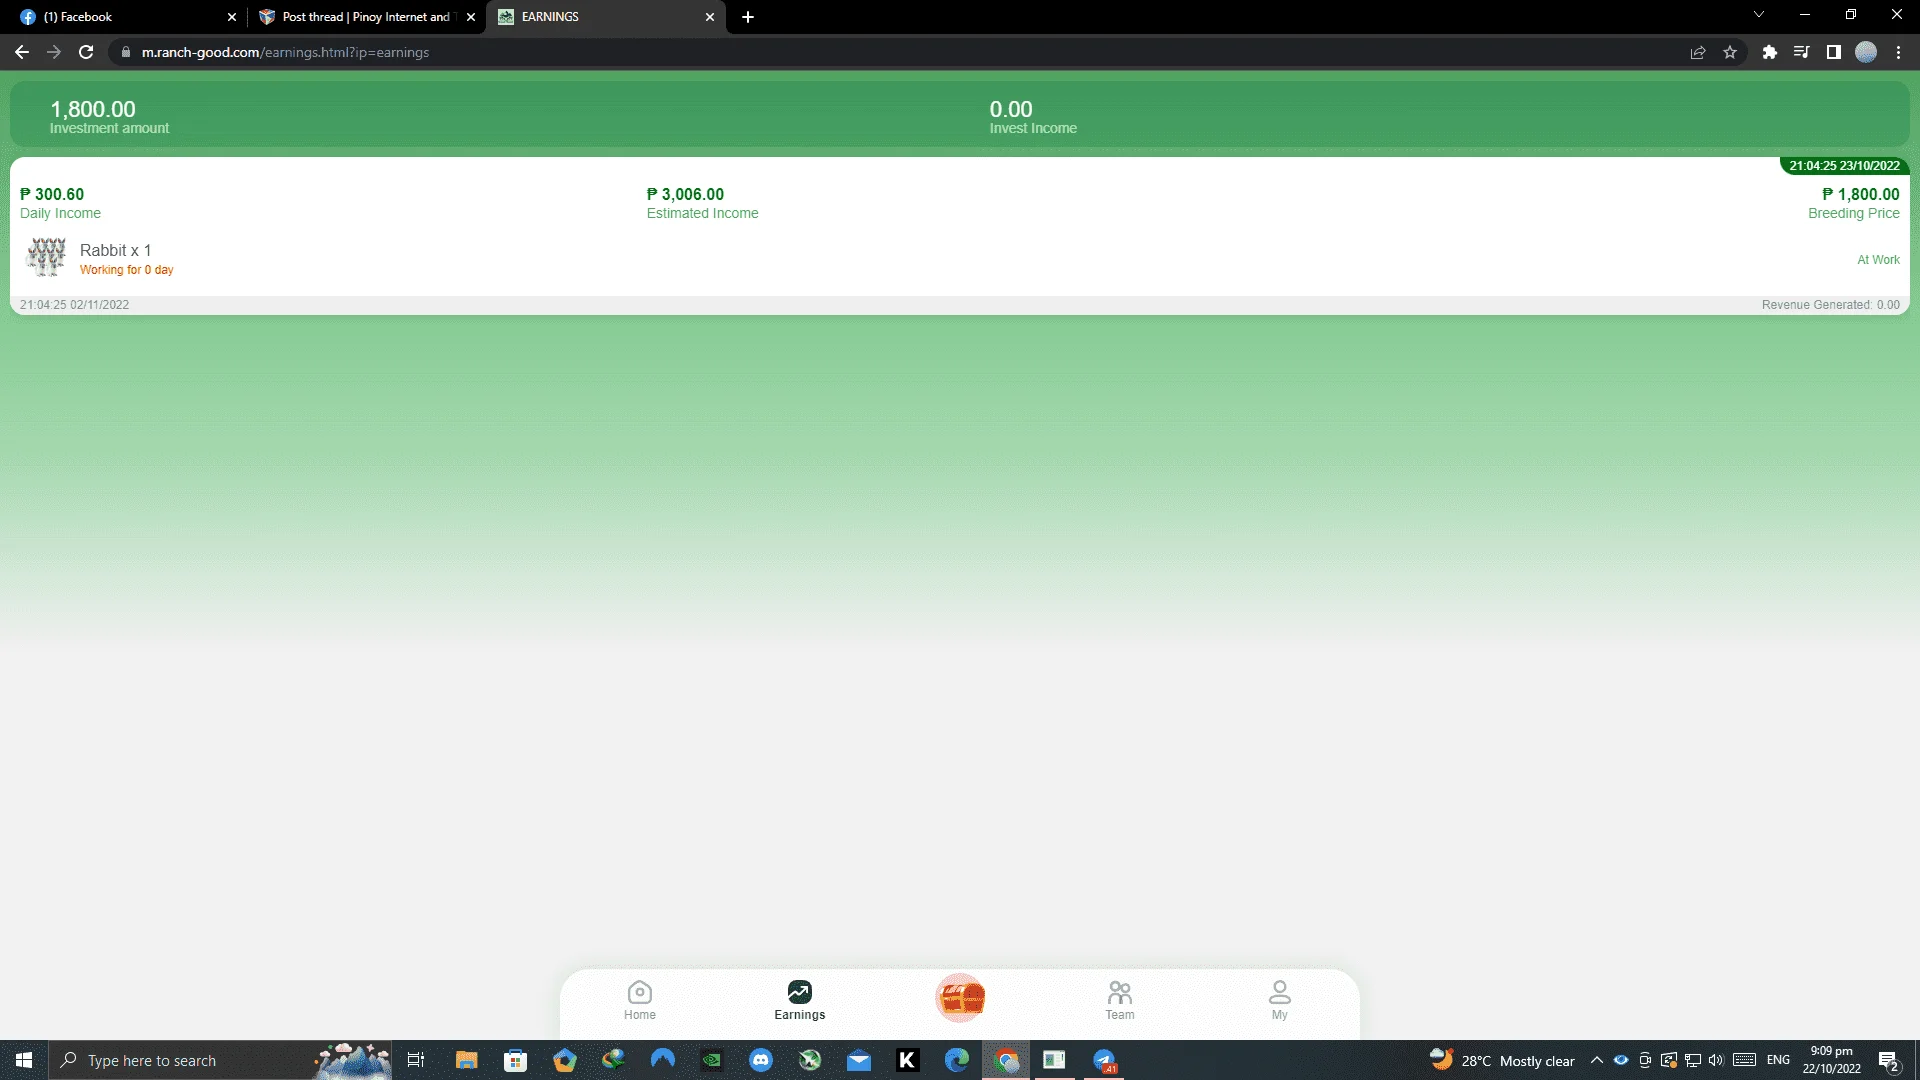This screenshot has width=1920, height=1080.
Task: Close the EARNINGS tab
Action: click(710, 17)
